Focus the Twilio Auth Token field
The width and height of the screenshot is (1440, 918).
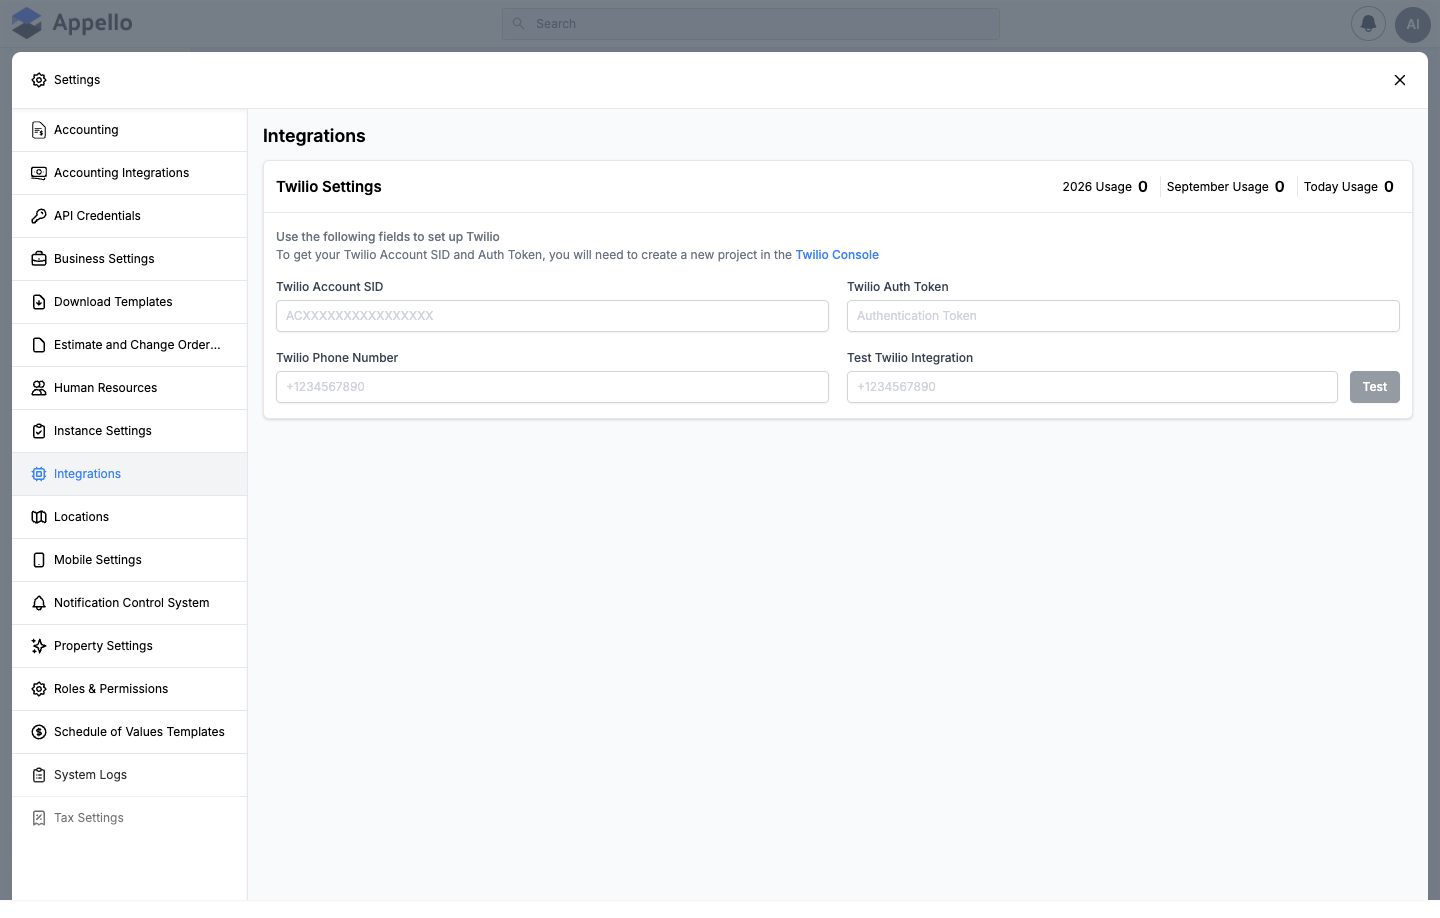click(x=1123, y=316)
